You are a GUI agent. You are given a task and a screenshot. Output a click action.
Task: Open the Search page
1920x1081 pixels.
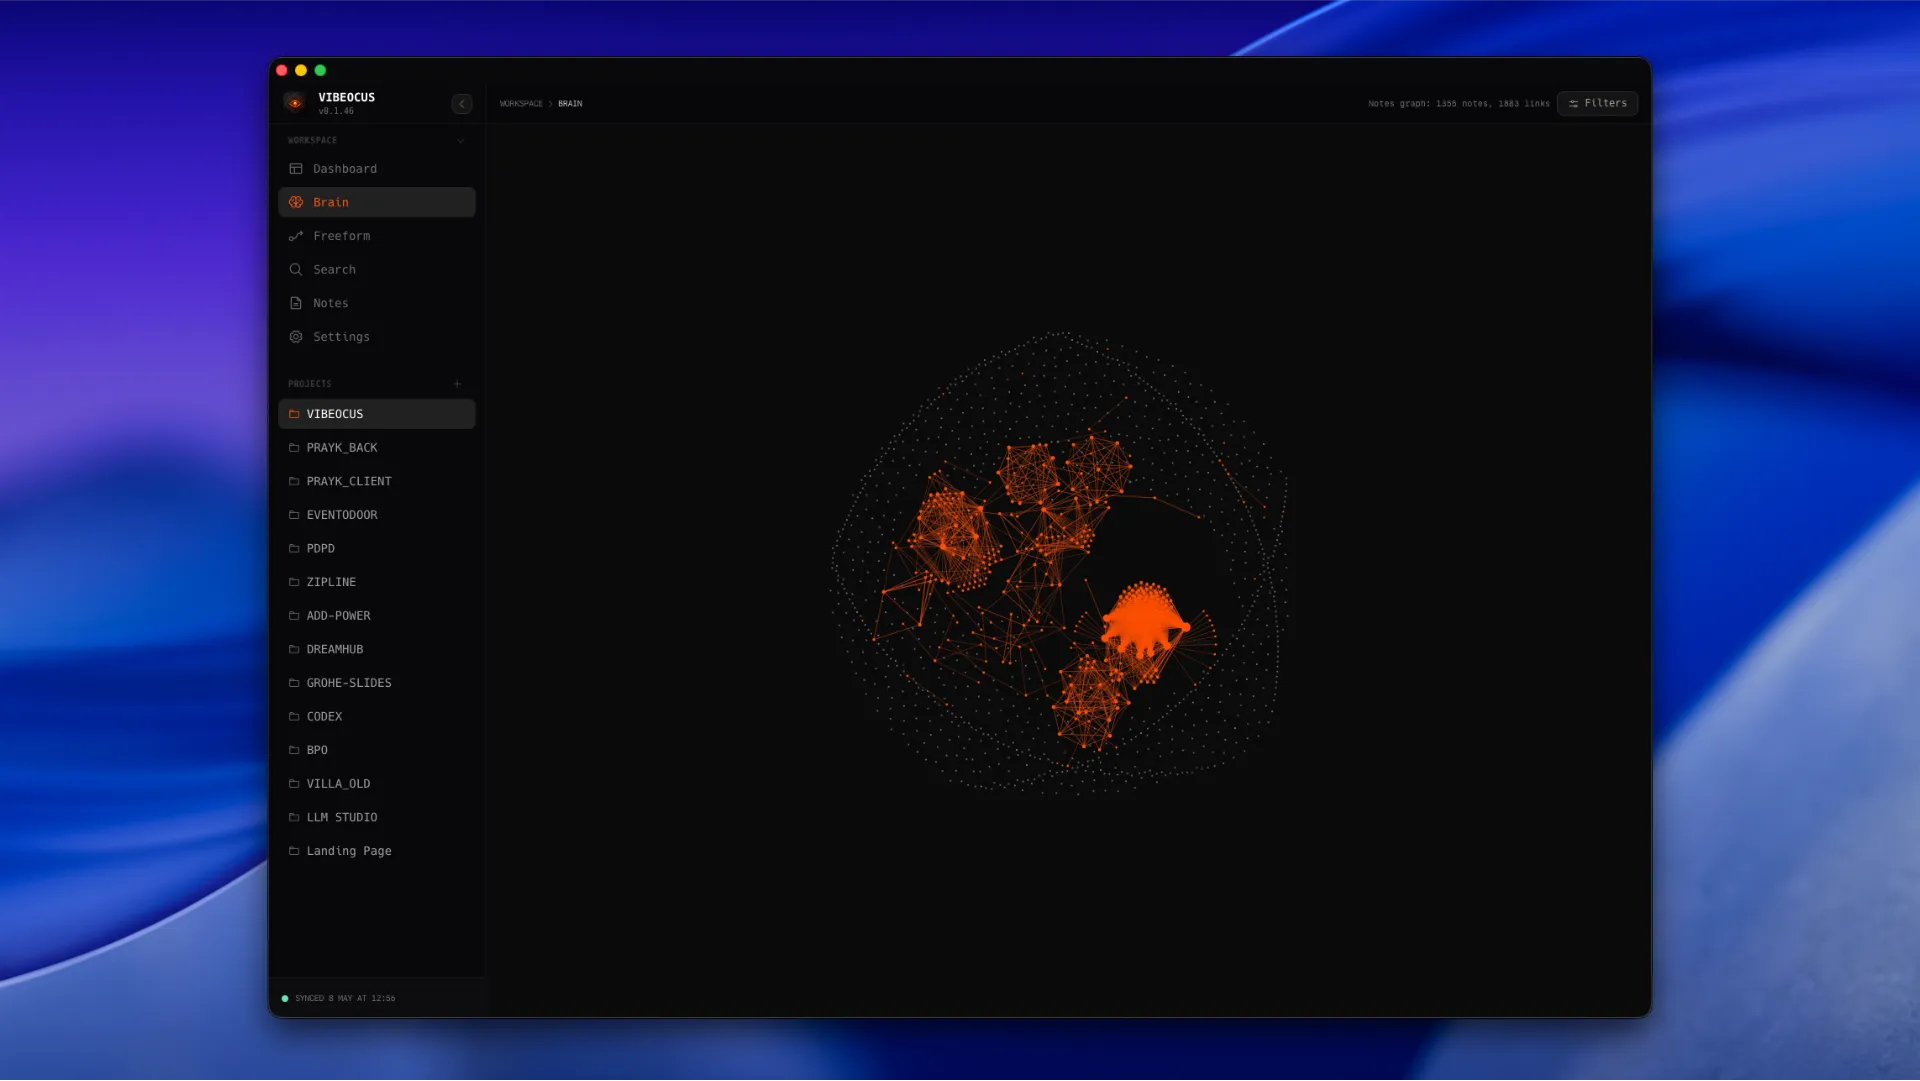pos(377,270)
